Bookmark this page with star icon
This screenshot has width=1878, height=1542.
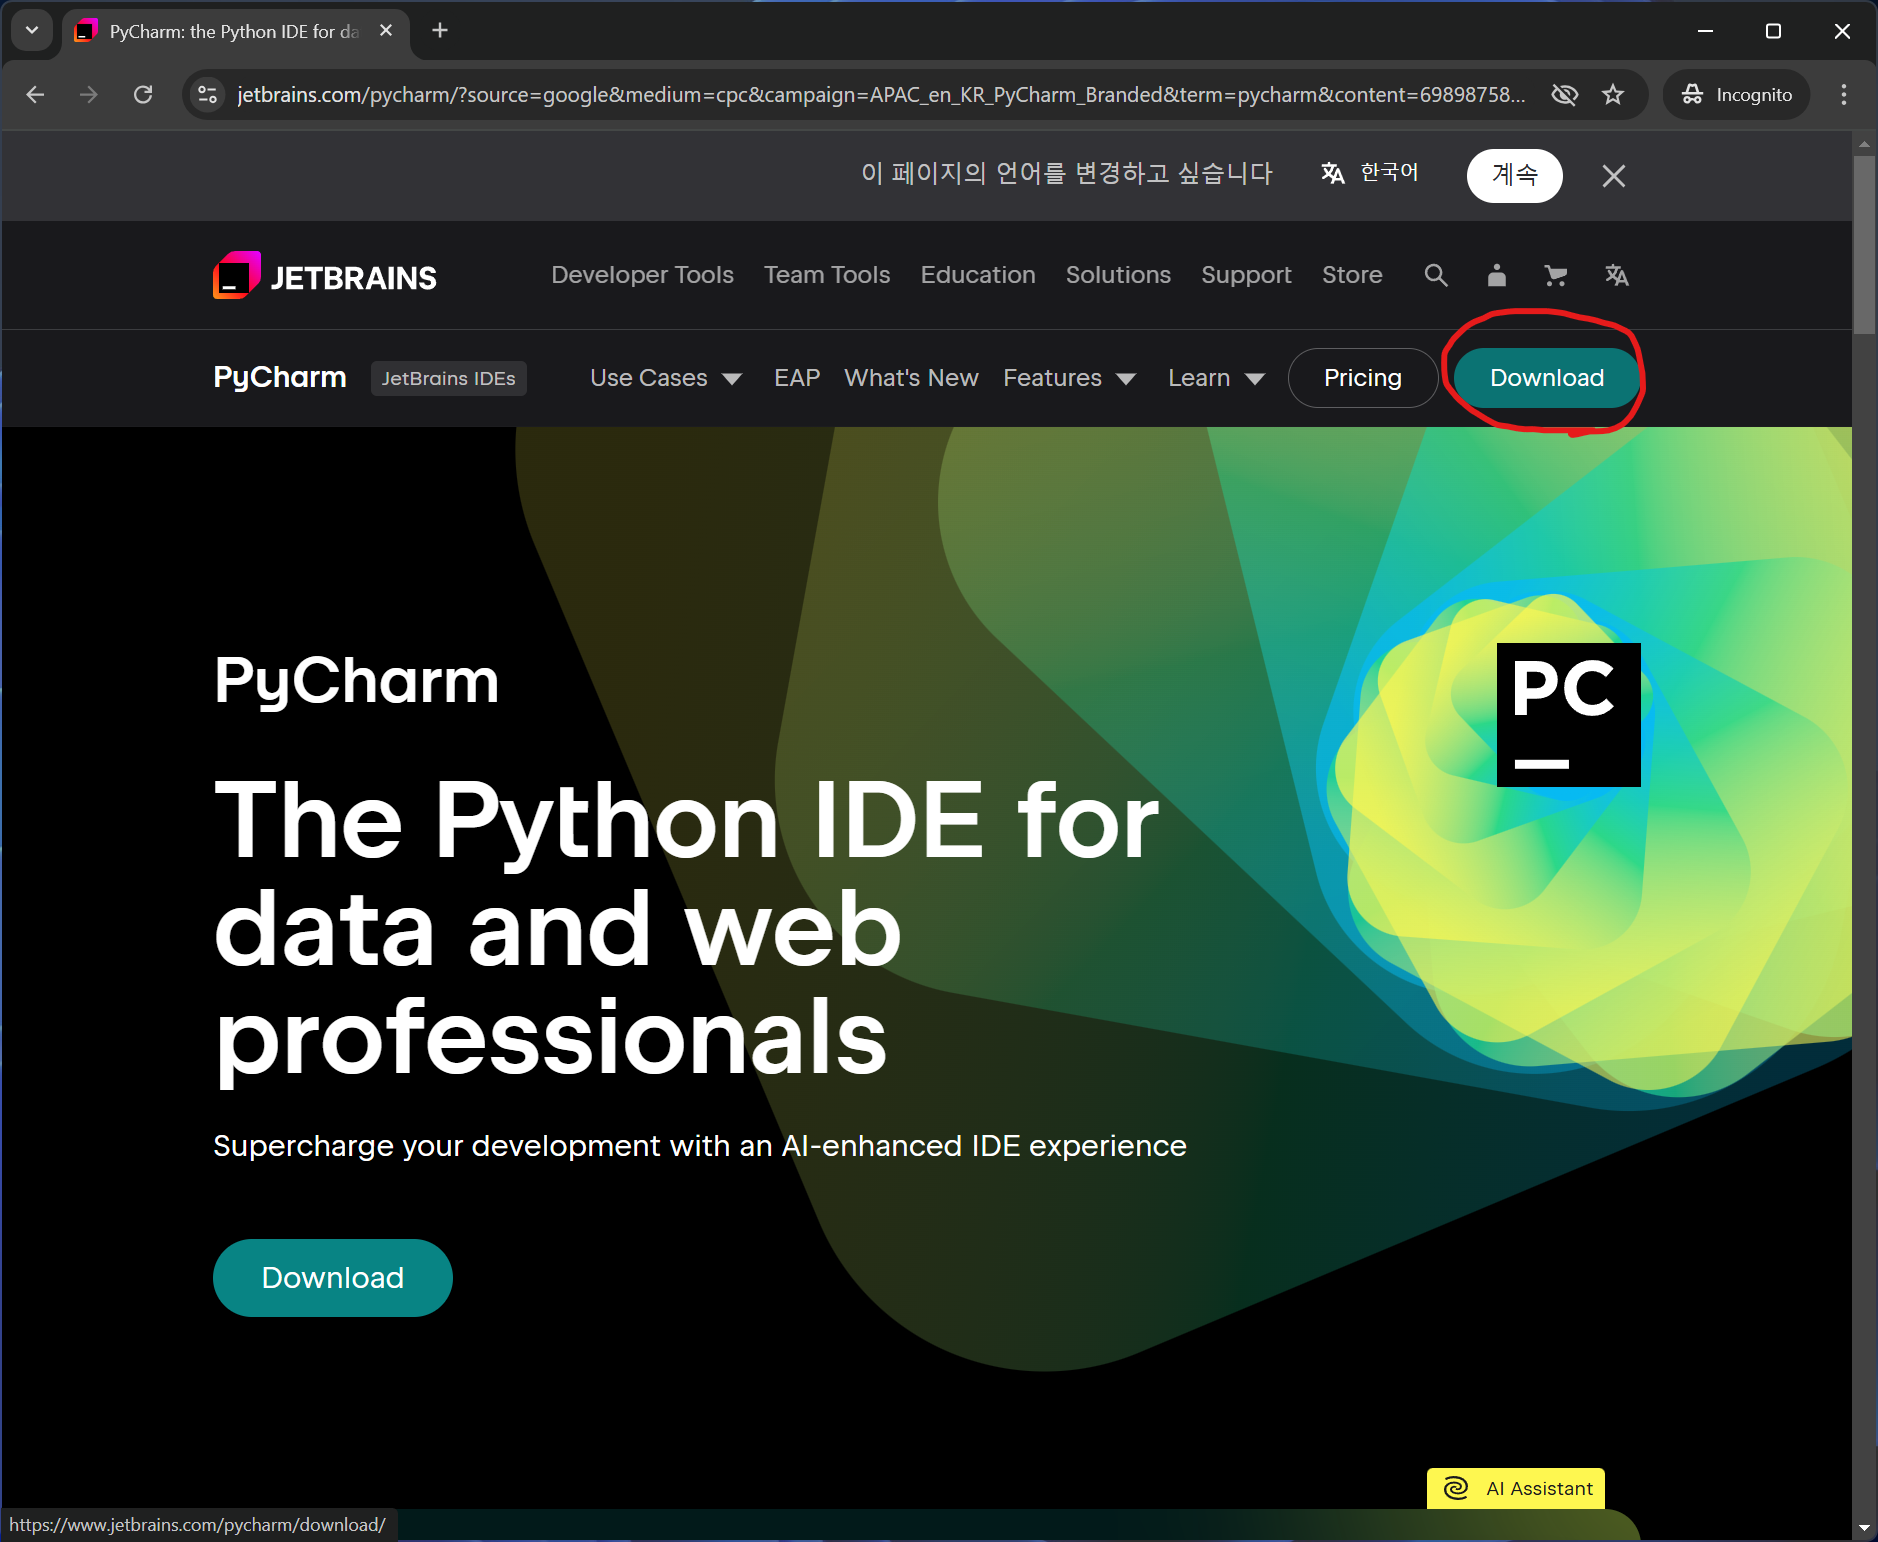pyautogui.click(x=1612, y=95)
